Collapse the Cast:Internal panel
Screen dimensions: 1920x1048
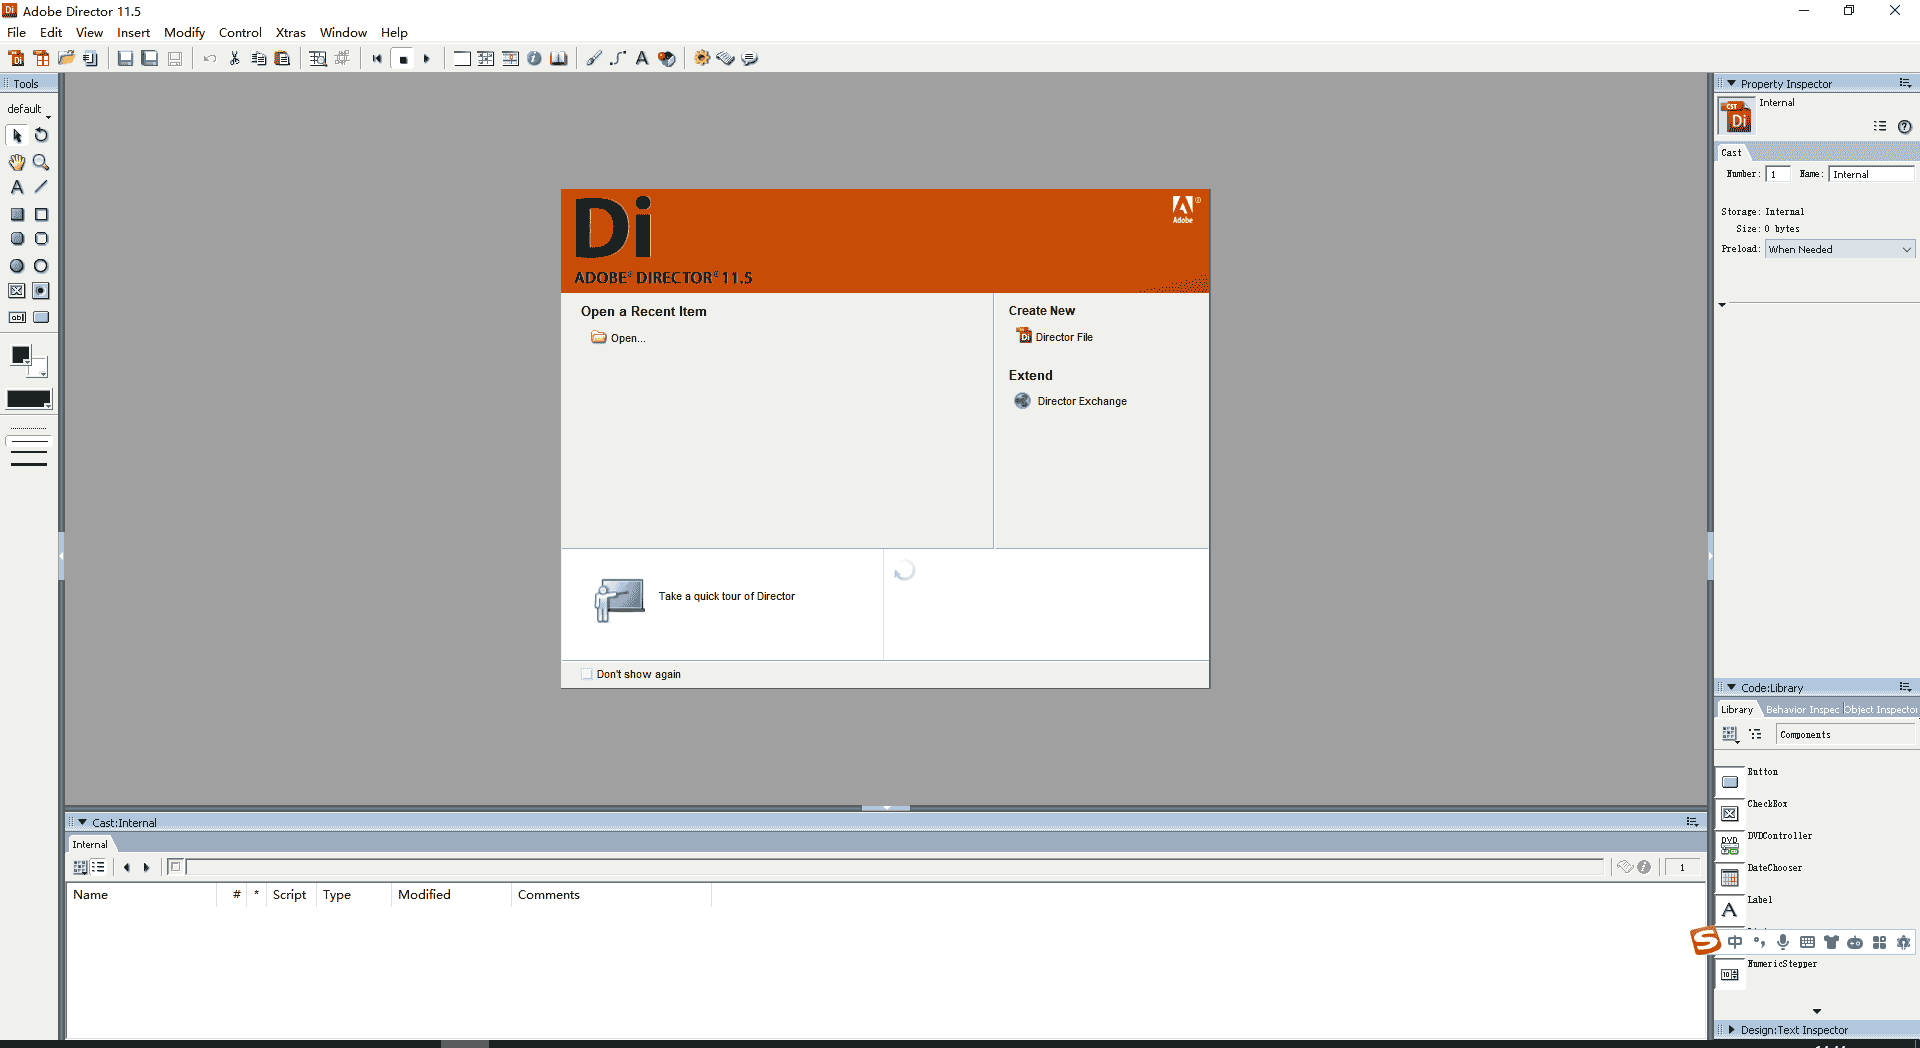83,823
